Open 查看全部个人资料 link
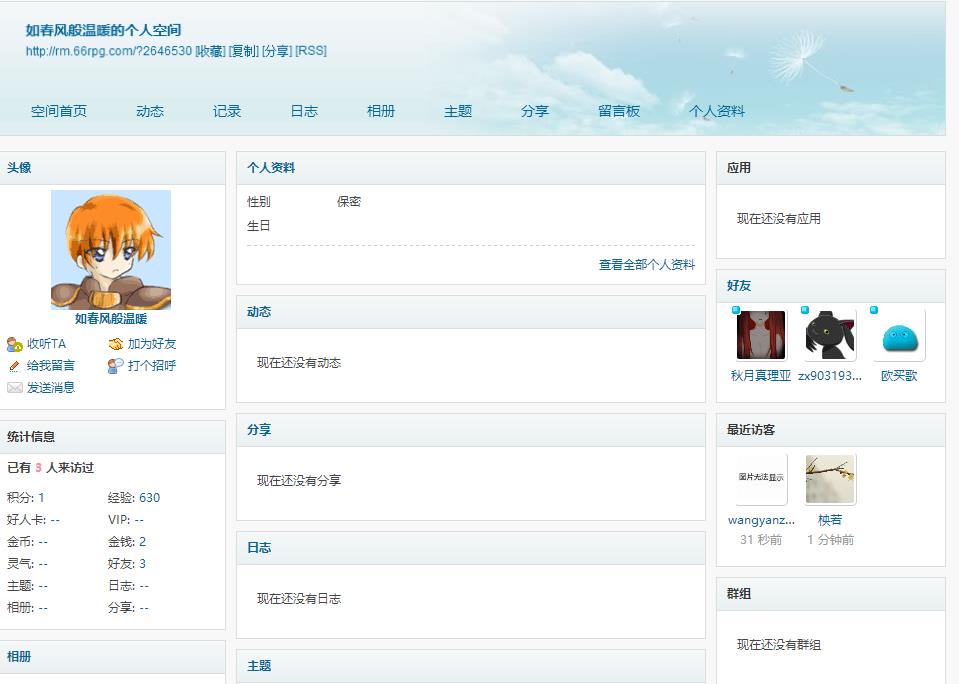The width and height of the screenshot is (959, 684). pyautogui.click(x=646, y=265)
